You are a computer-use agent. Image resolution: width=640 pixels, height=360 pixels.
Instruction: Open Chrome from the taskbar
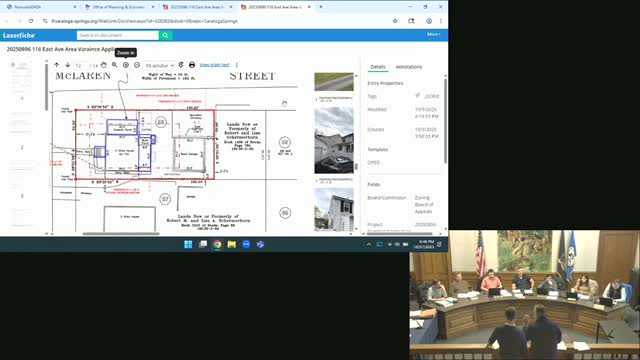pyautogui.click(x=217, y=244)
